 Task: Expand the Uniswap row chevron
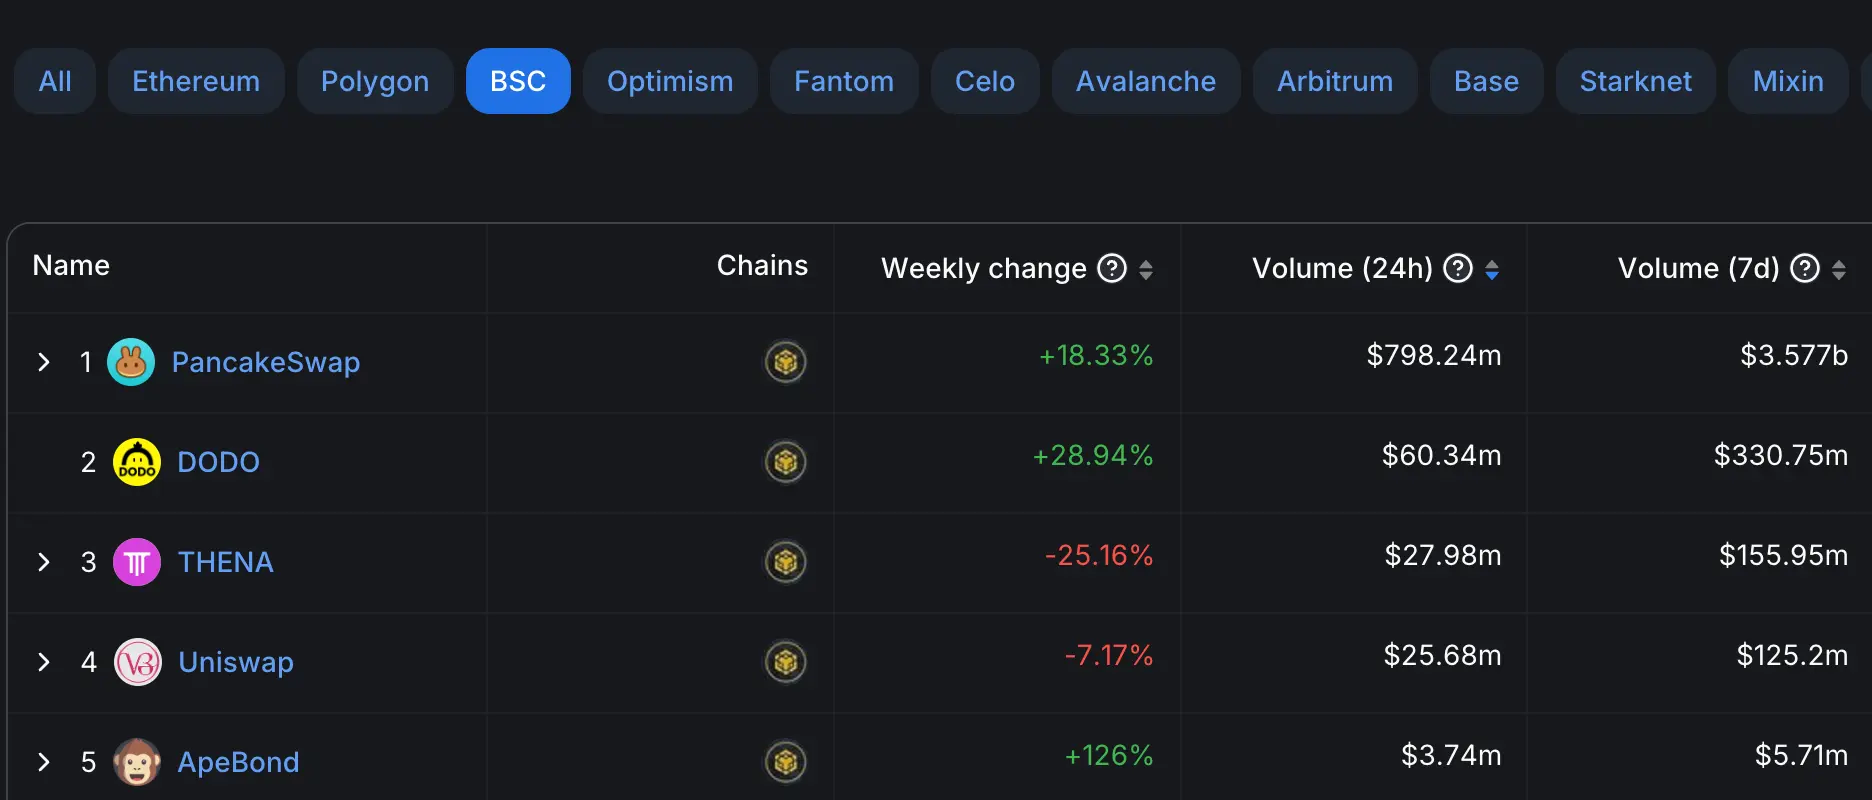43,662
